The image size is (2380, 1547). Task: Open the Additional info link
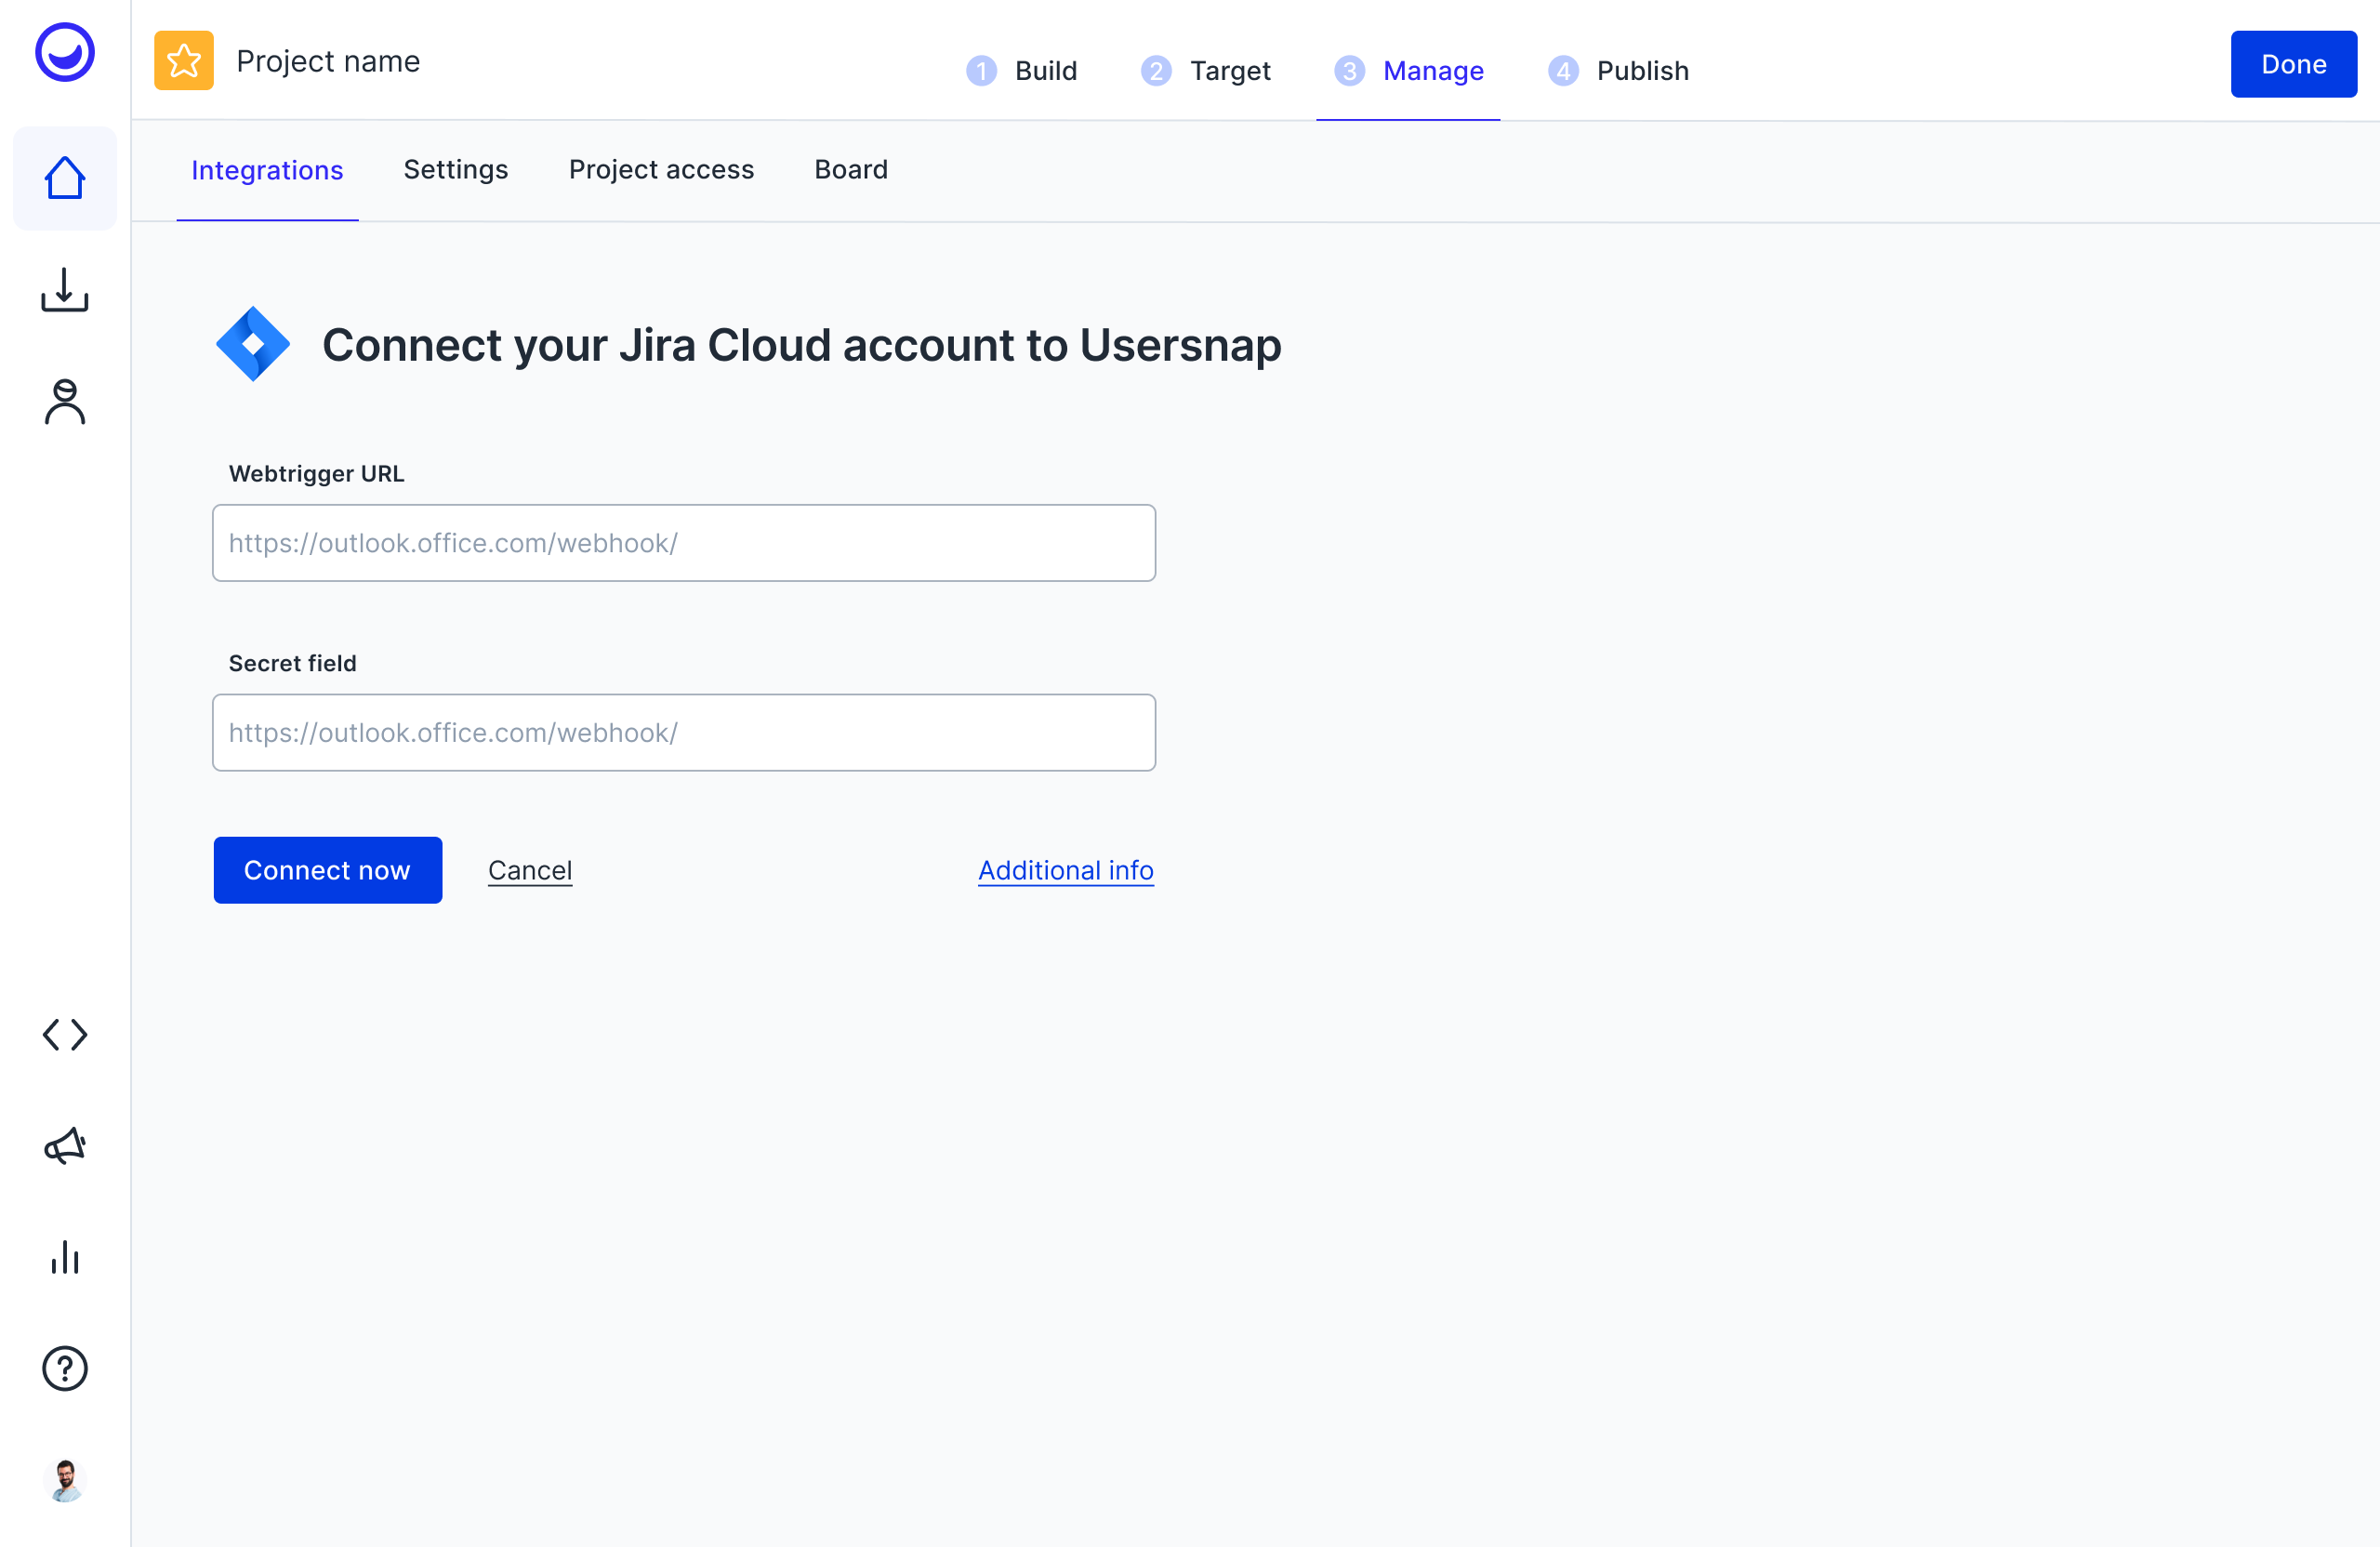(x=1066, y=871)
